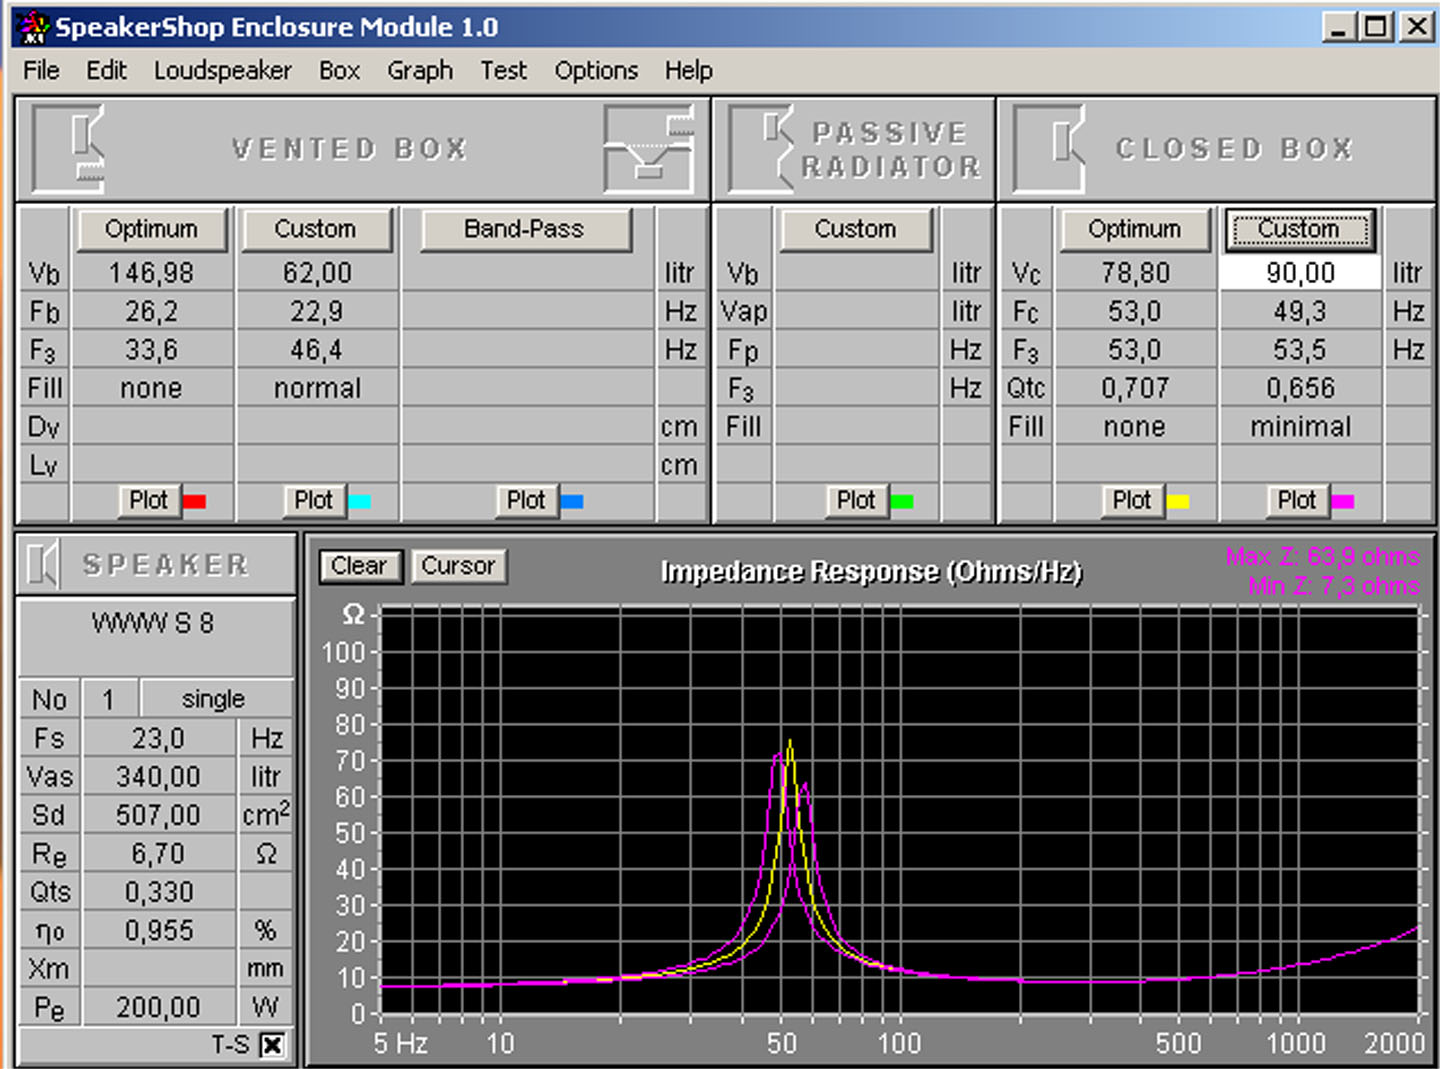Screen dimensions: 1440x1069
Task: Select the Band-Pass vented box button
Action: click(x=525, y=229)
